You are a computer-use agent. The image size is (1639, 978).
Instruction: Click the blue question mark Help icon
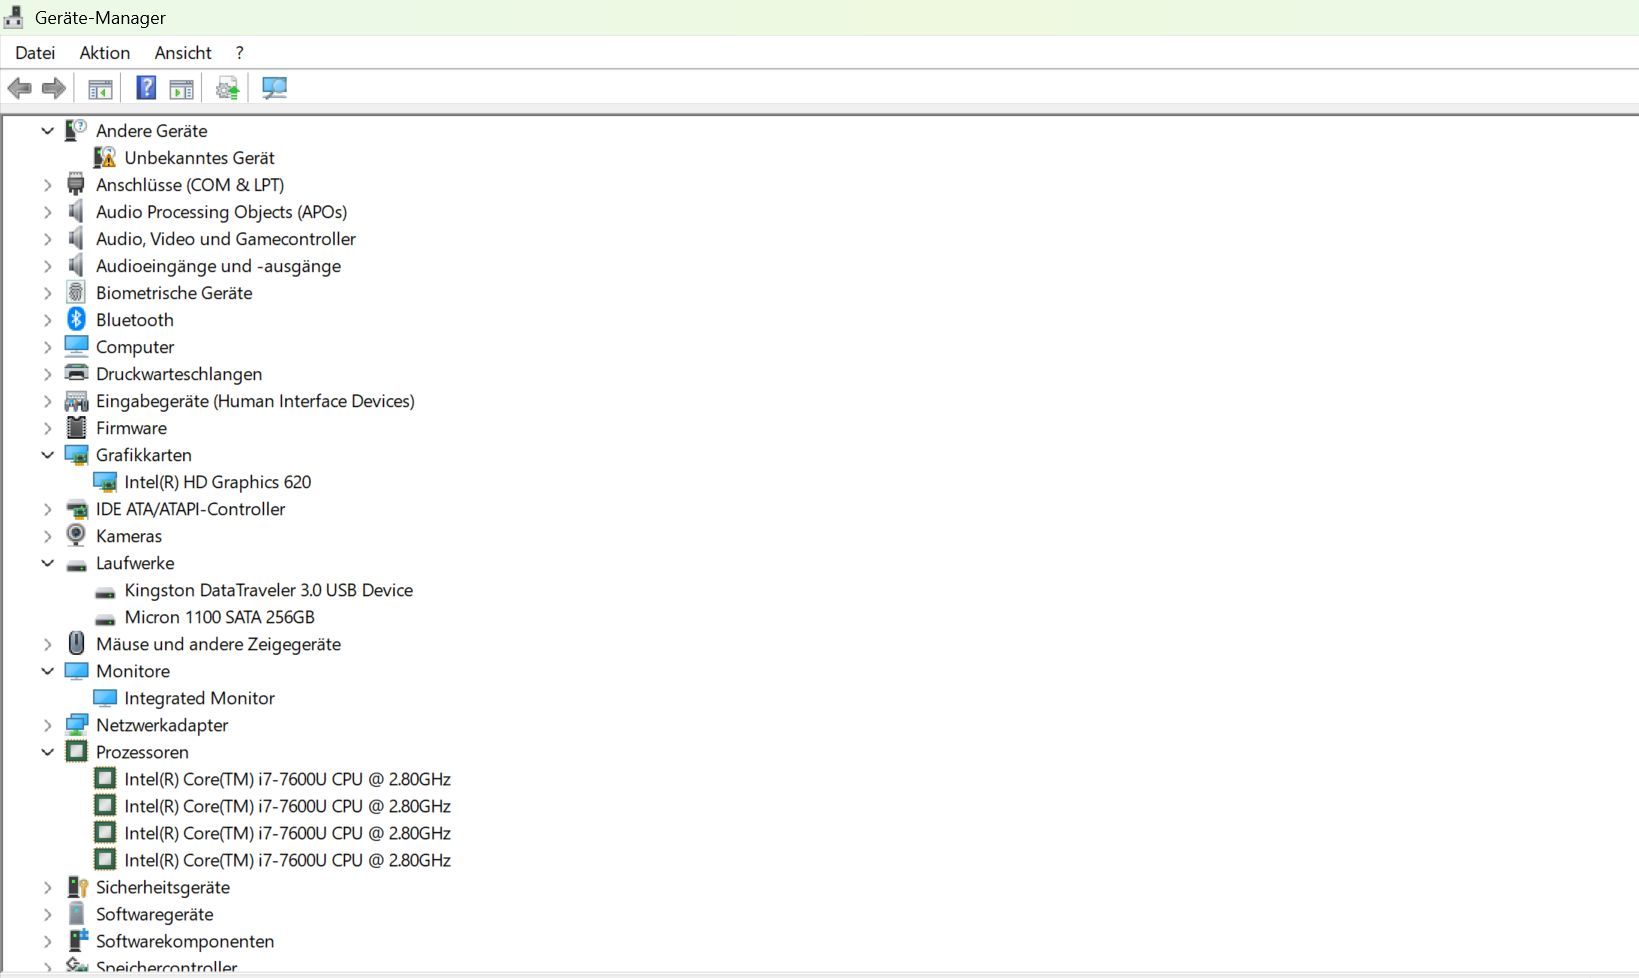(146, 89)
